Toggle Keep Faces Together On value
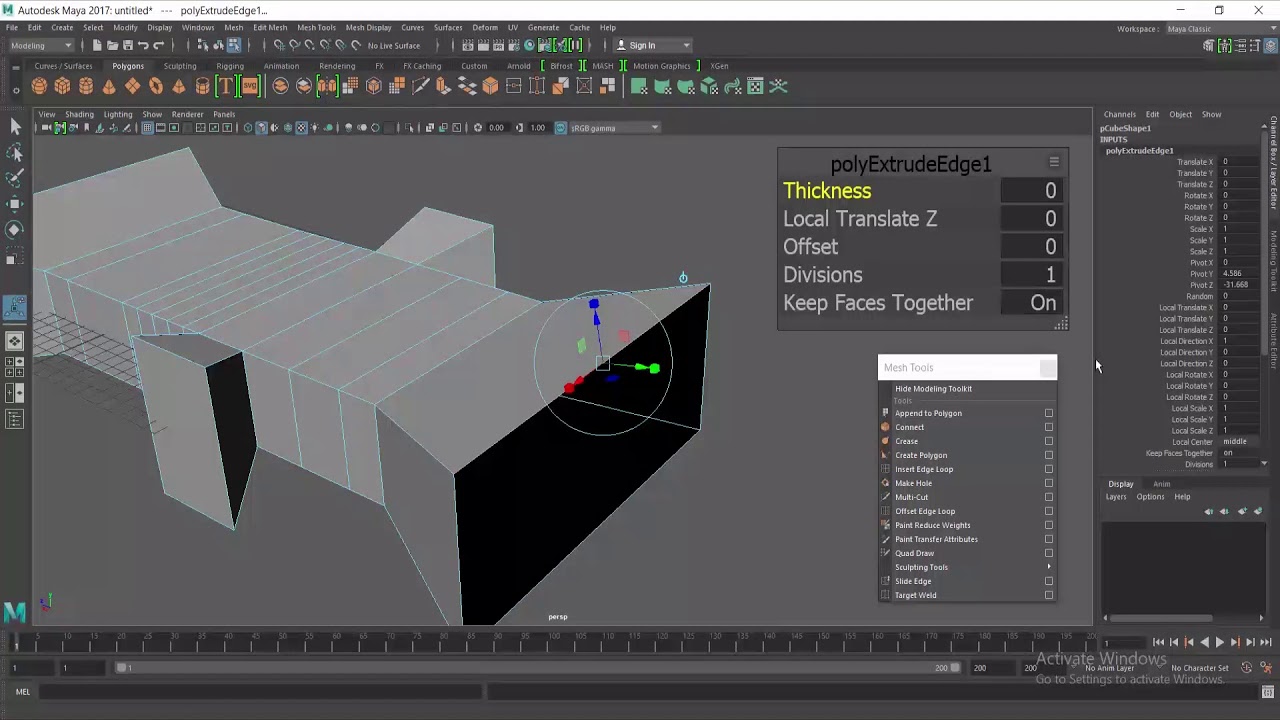This screenshot has width=1280, height=720. tap(1031, 303)
